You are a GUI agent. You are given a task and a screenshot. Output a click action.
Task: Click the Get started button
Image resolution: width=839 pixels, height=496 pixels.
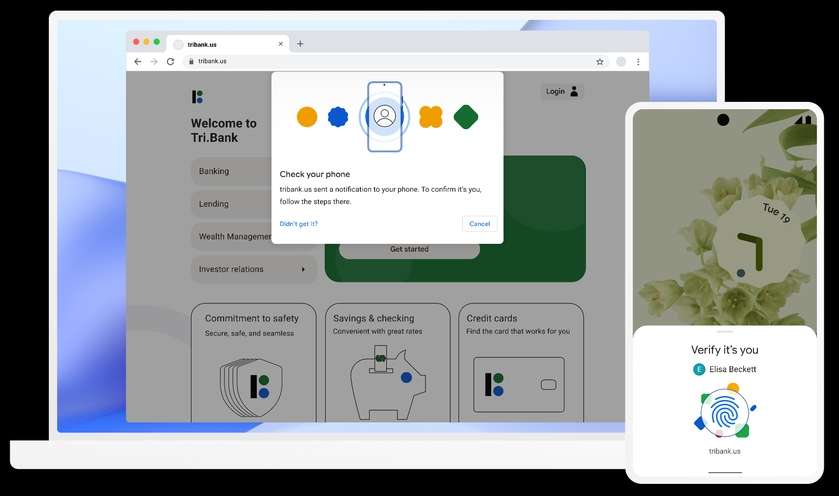[x=409, y=250]
